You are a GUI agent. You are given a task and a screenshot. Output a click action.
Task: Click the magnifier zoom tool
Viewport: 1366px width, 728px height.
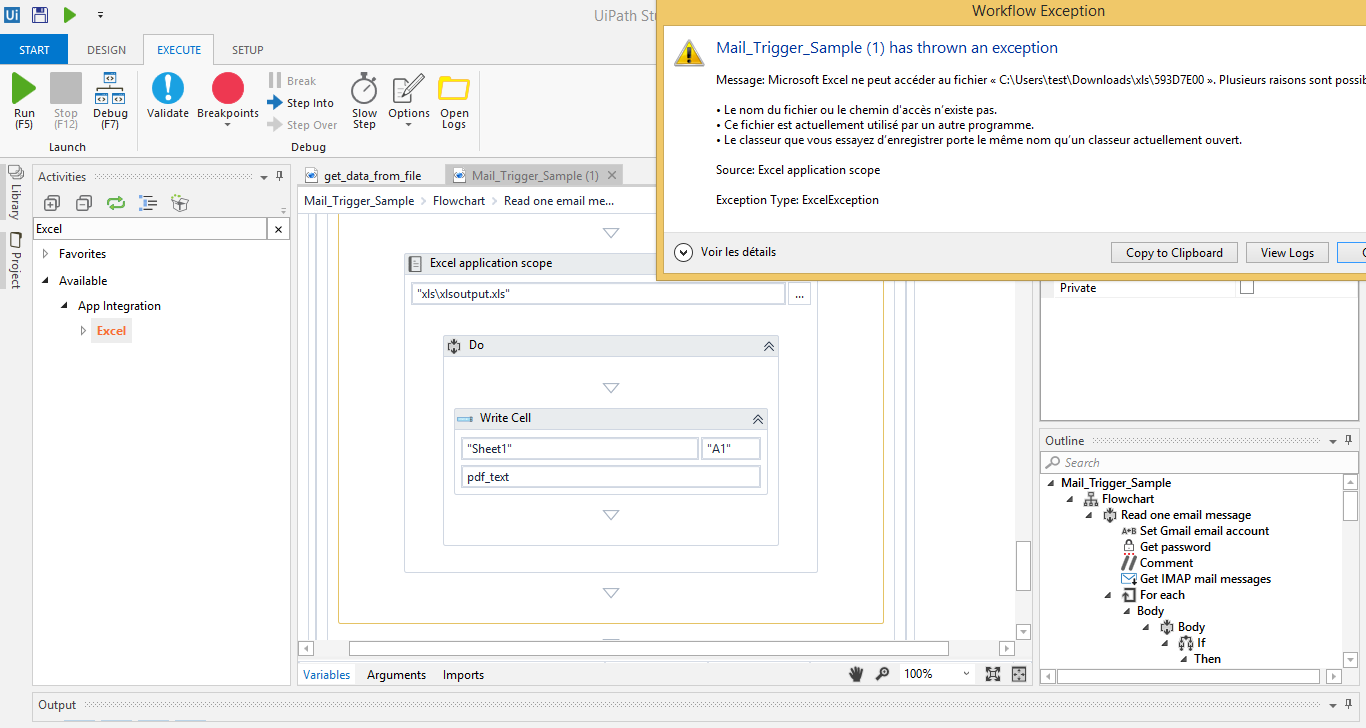[x=882, y=674]
